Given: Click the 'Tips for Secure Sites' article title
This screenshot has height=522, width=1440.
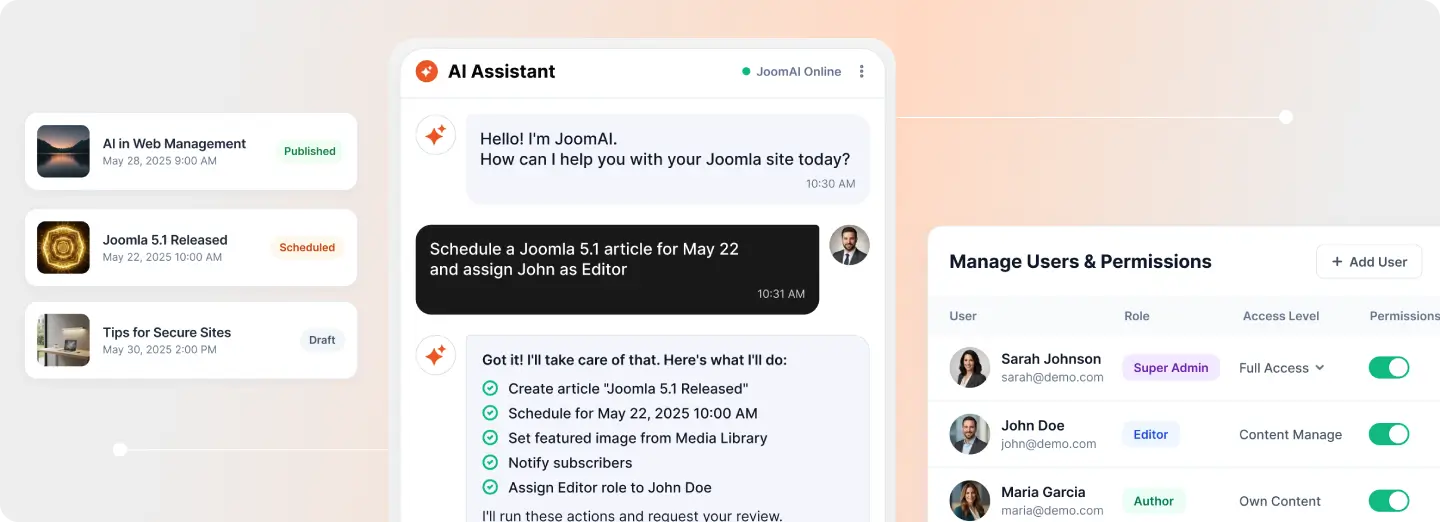Looking at the screenshot, I should point(167,332).
